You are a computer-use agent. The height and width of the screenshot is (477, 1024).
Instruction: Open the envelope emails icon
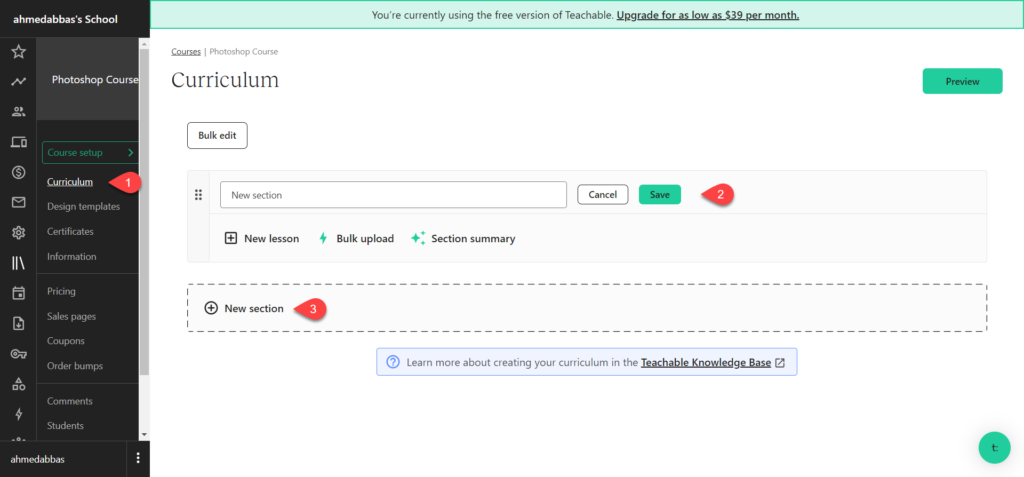click(18, 202)
